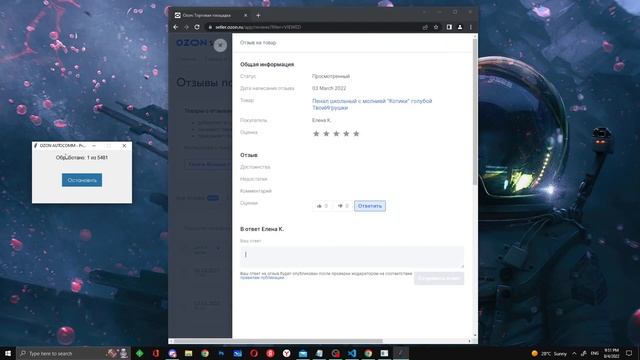Go forward in the browser
The width and height of the screenshot is (640, 360).
click(186, 27)
